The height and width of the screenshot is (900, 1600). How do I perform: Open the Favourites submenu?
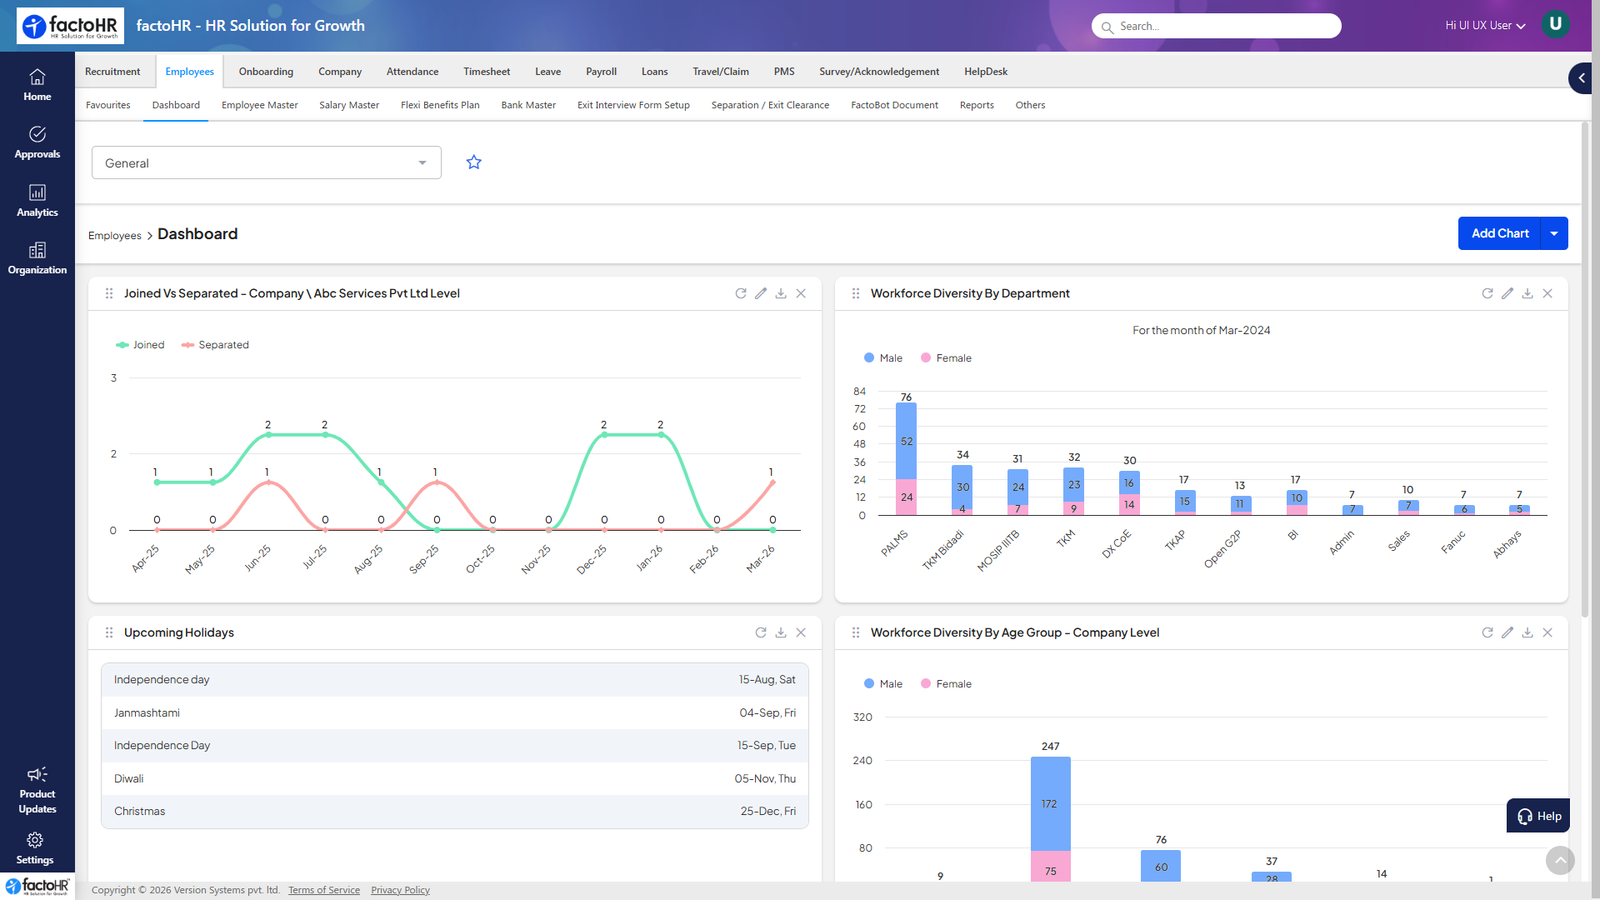point(108,105)
